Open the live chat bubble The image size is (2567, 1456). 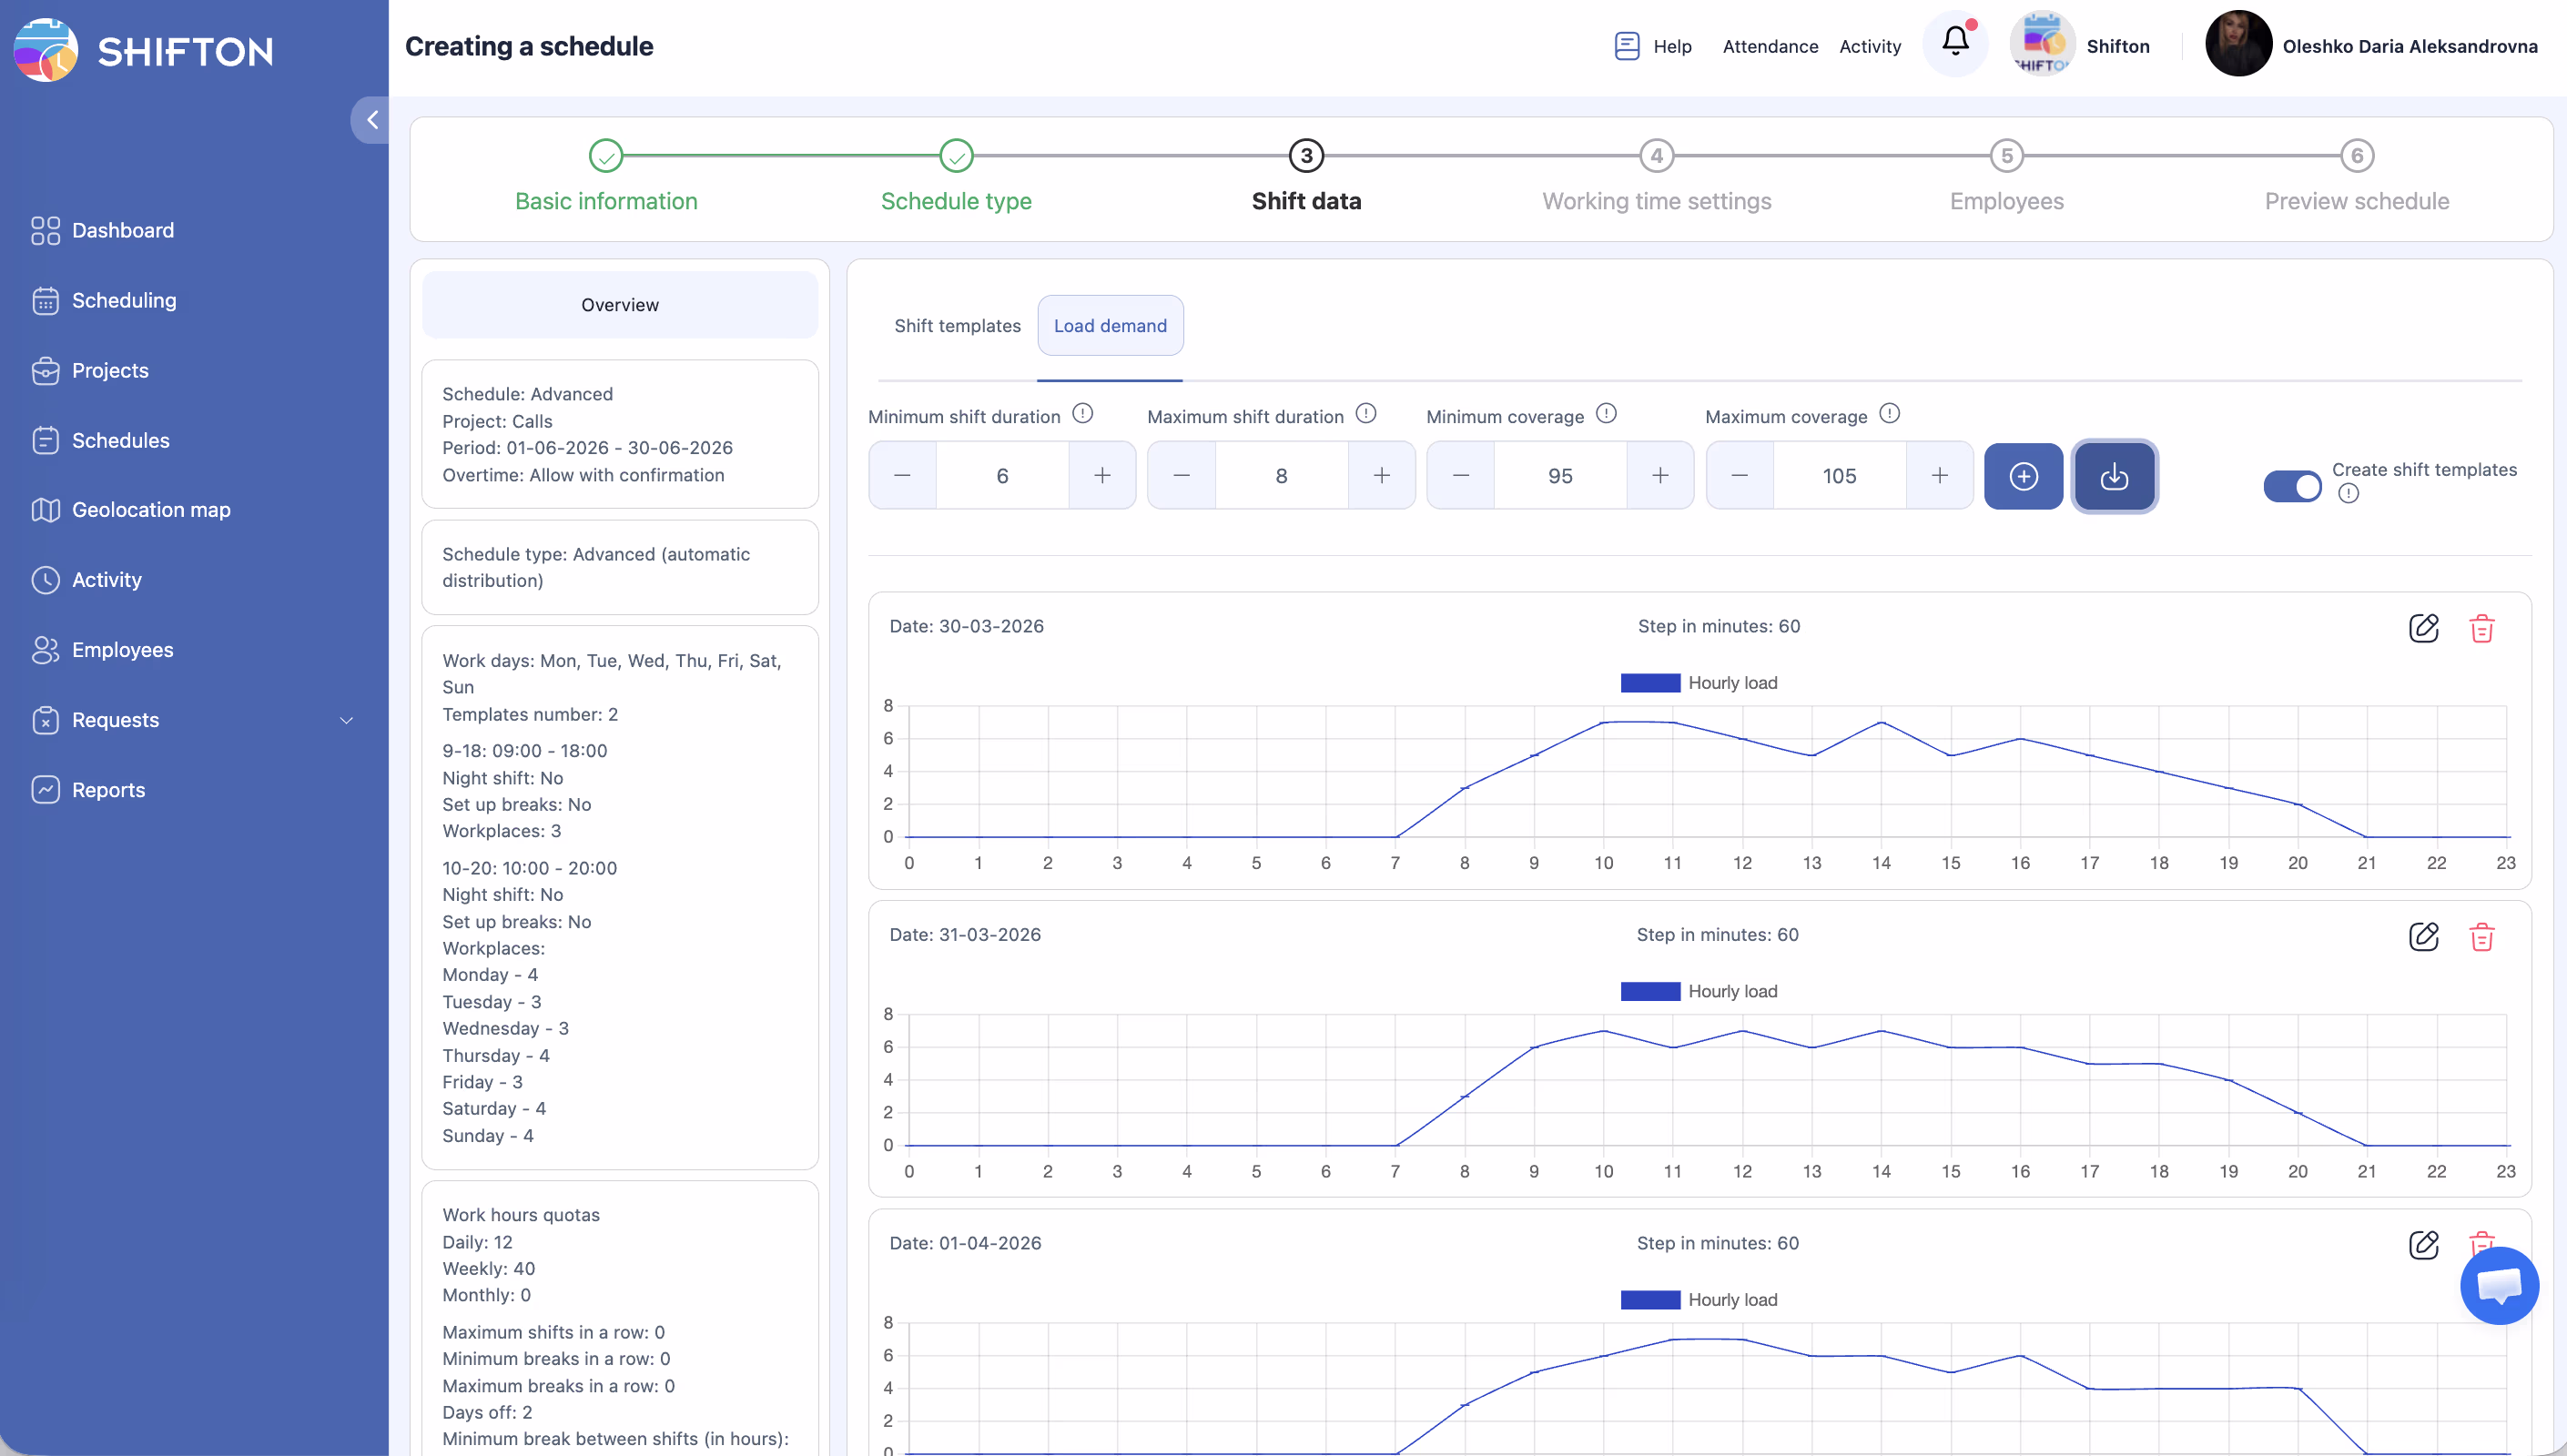click(x=2498, y=1285)
